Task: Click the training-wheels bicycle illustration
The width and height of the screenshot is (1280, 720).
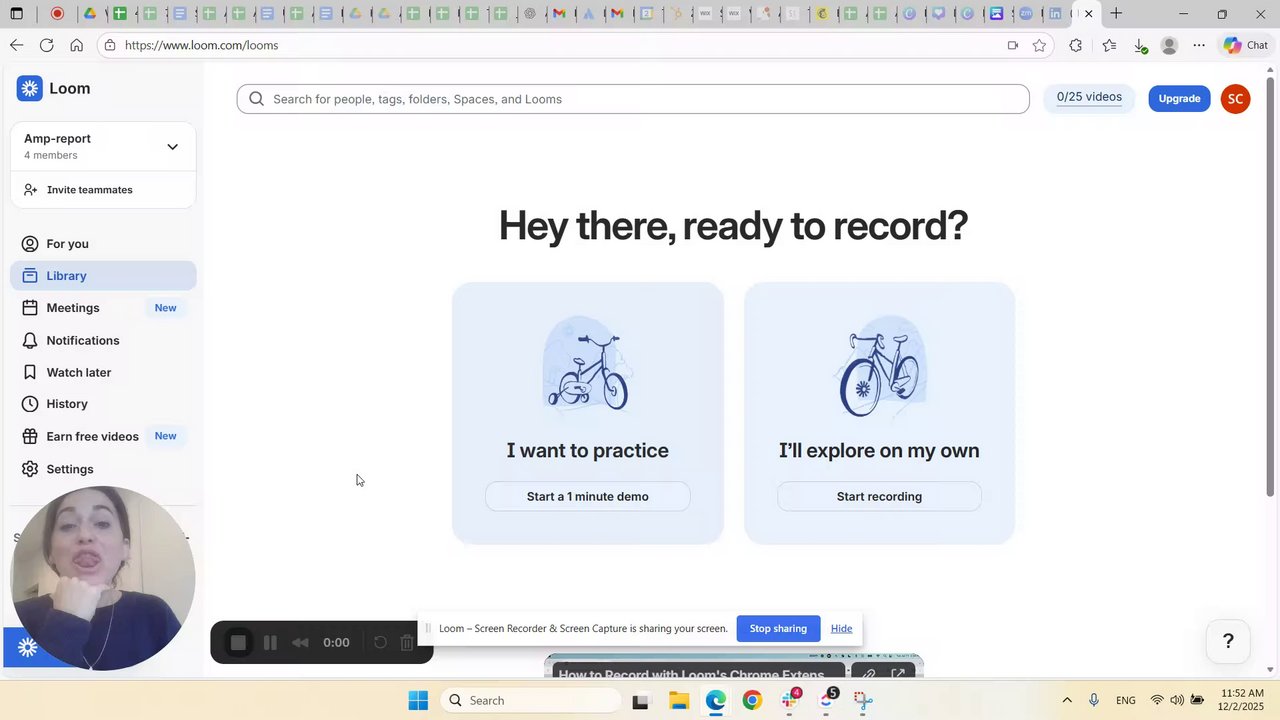Action: click(587, 364)
